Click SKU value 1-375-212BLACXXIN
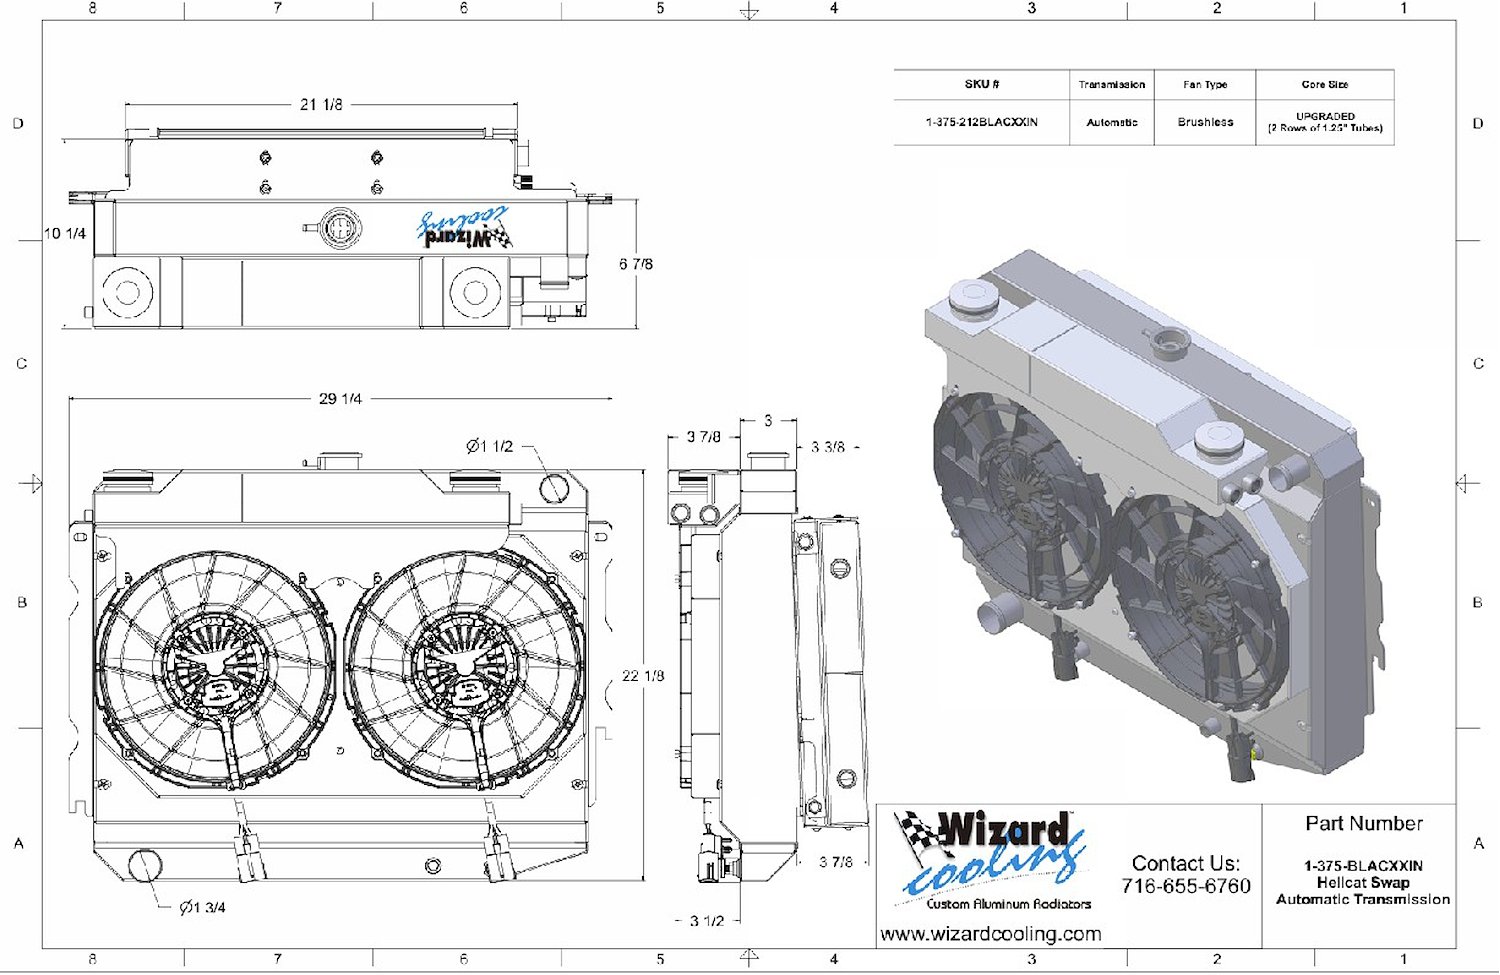The image size is (1500, 975). [982, 122]
